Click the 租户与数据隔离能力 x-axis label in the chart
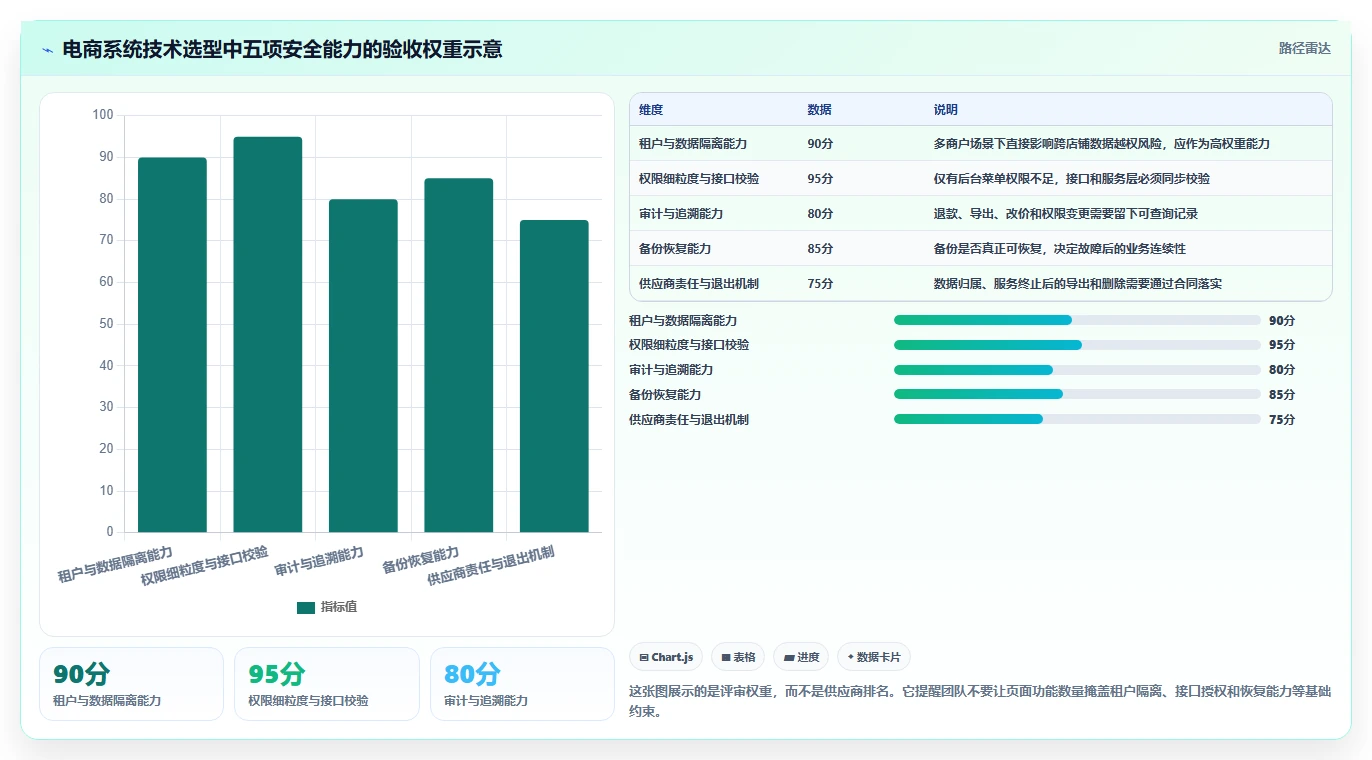 [115, 565]
